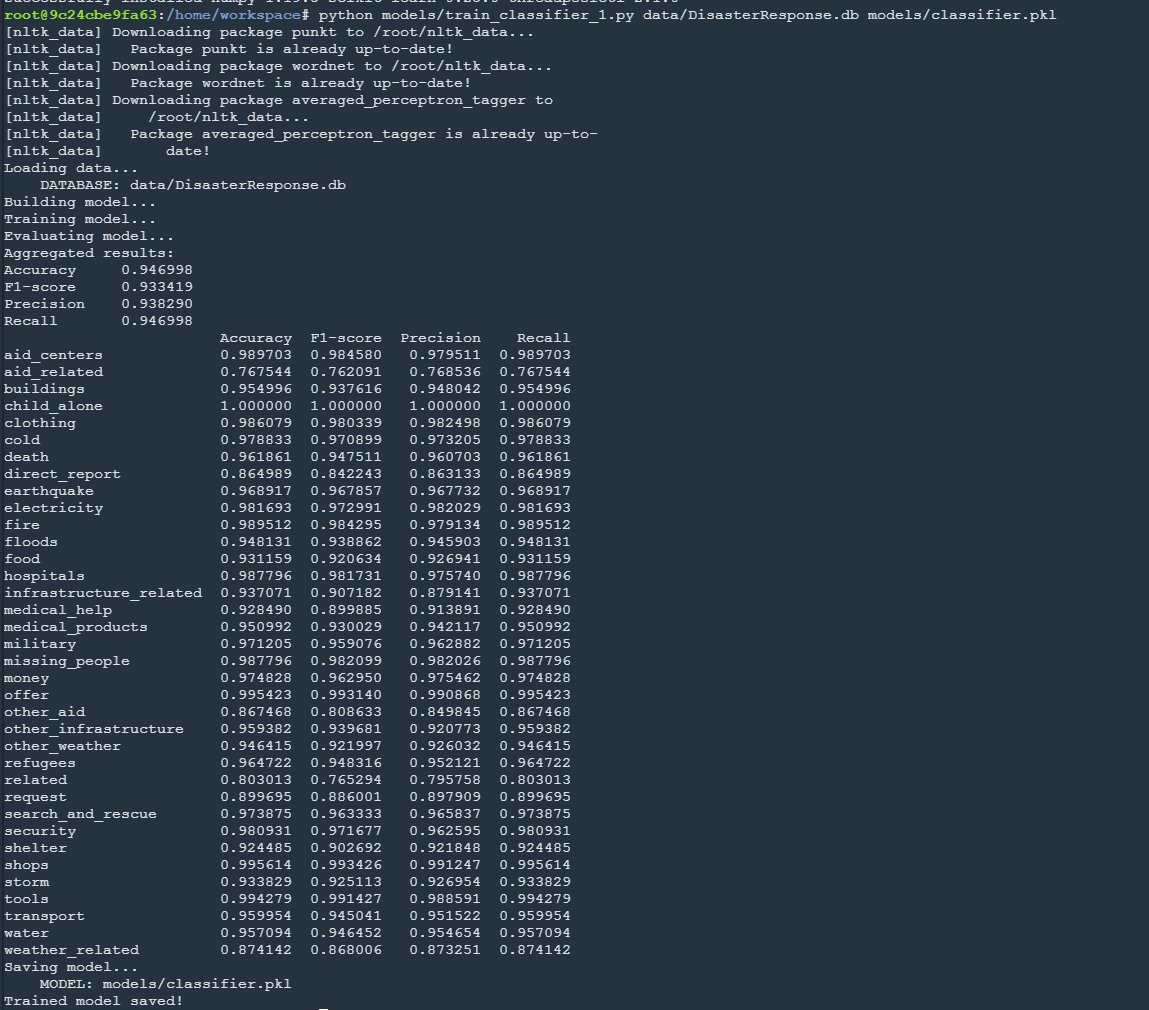Click the 'infrastructure_related' row label

103,593
